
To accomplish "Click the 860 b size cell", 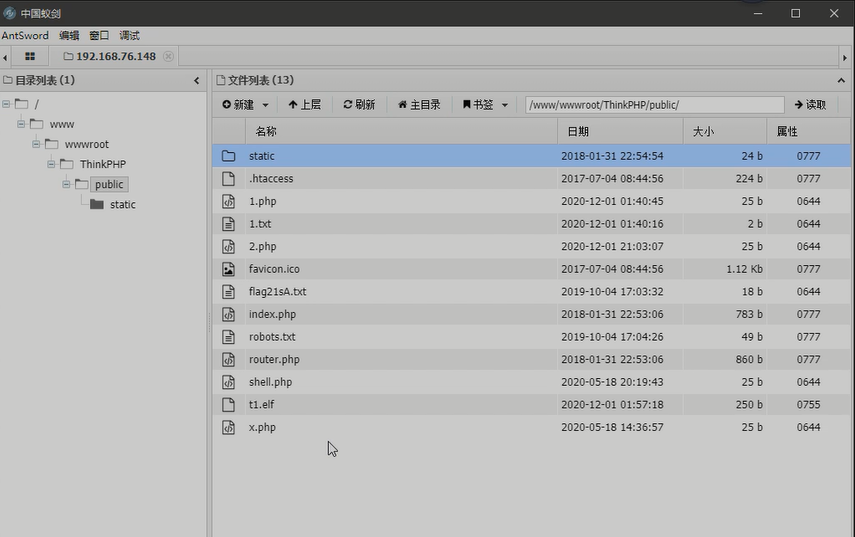I will click(748, 359).
